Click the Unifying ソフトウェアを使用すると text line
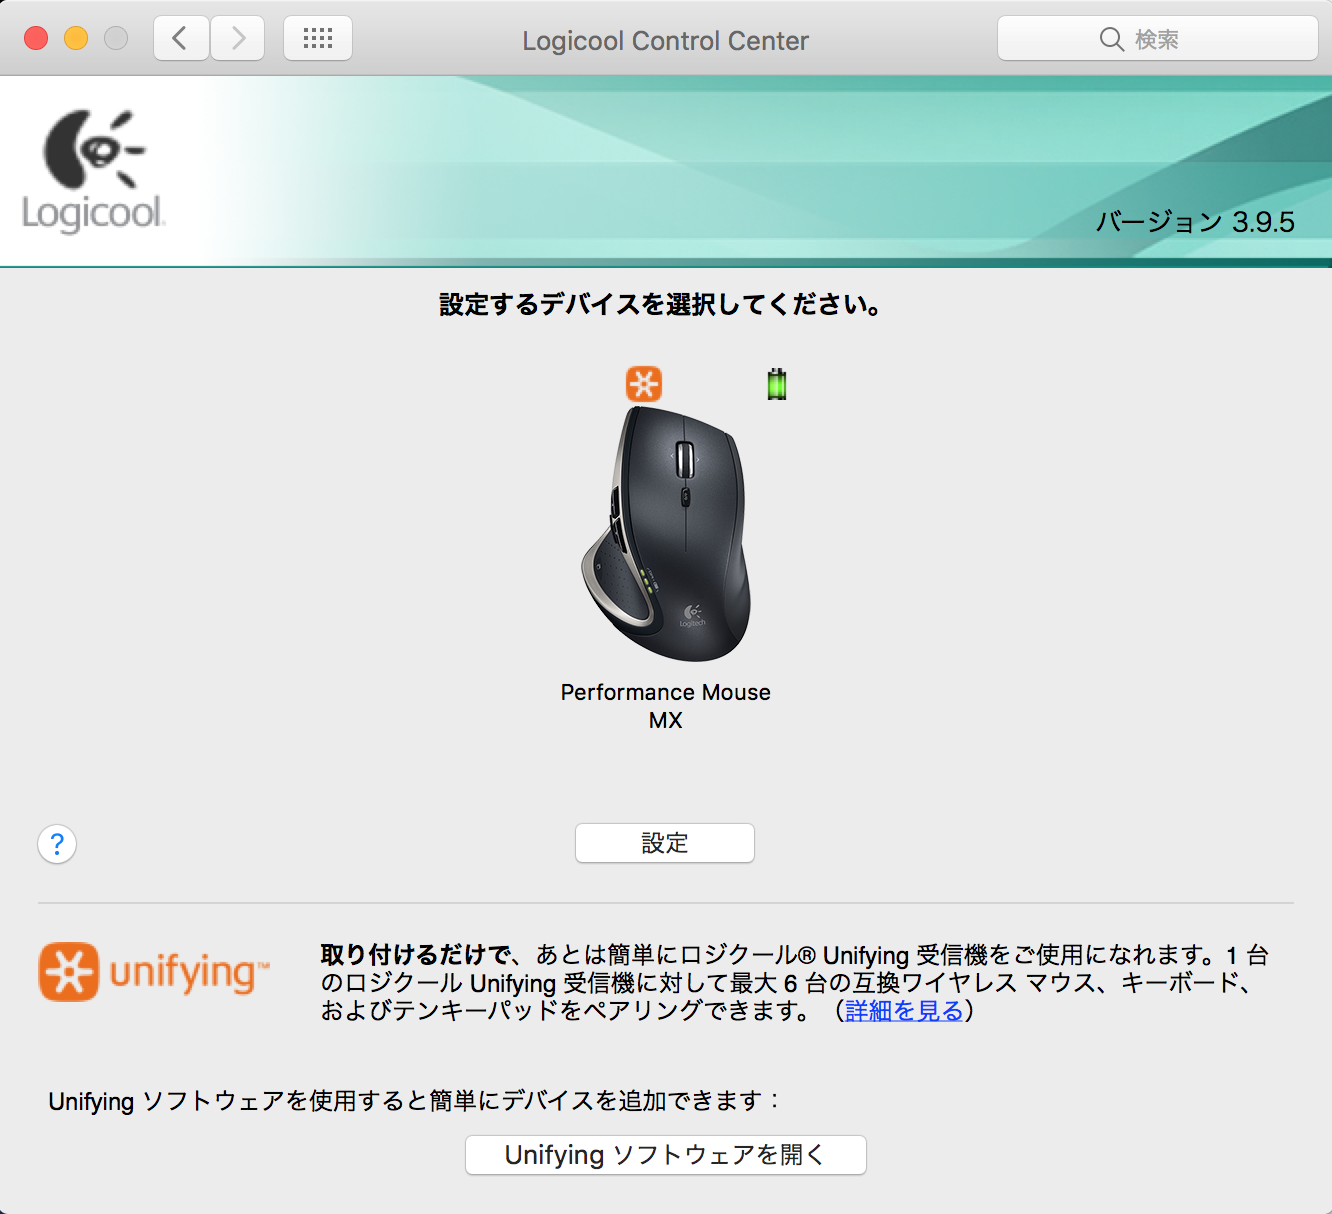The height and width of the screenshot is (1214, 1332). point(413,1101)
